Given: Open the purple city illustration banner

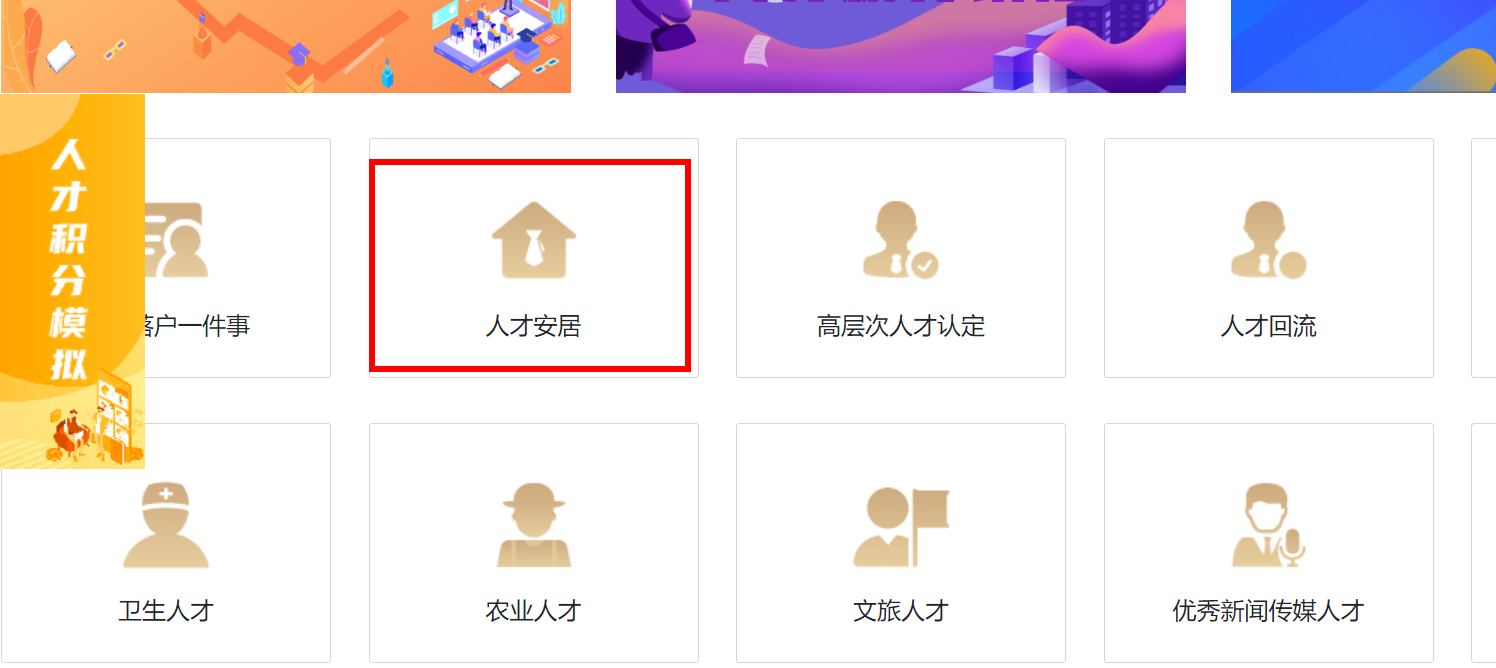Looking at the screenshot, I should click(901, 46).
